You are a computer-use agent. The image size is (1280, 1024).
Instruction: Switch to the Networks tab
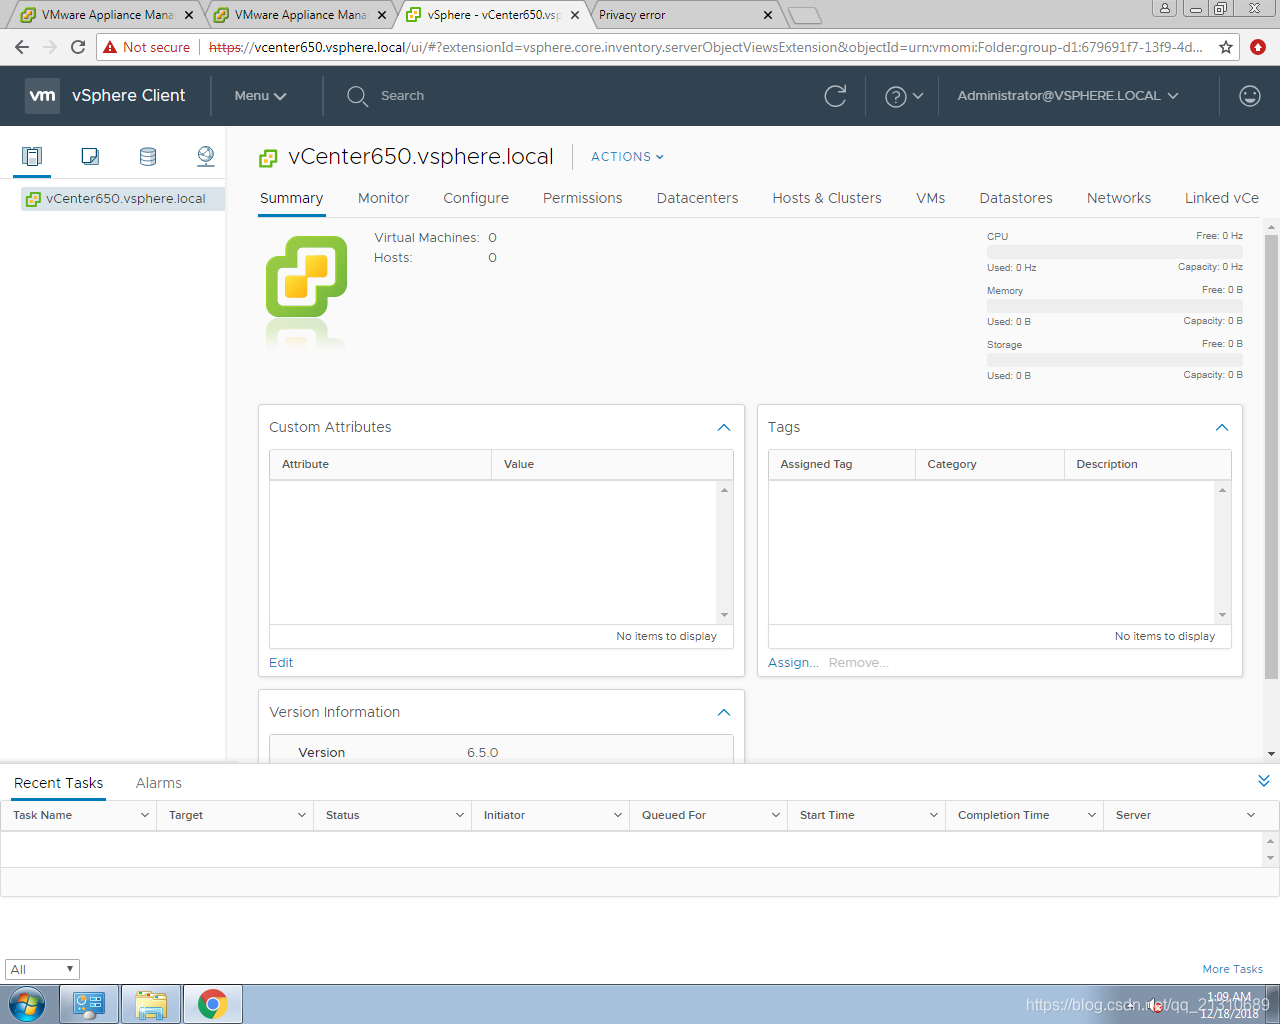[x=1119, y=198]
